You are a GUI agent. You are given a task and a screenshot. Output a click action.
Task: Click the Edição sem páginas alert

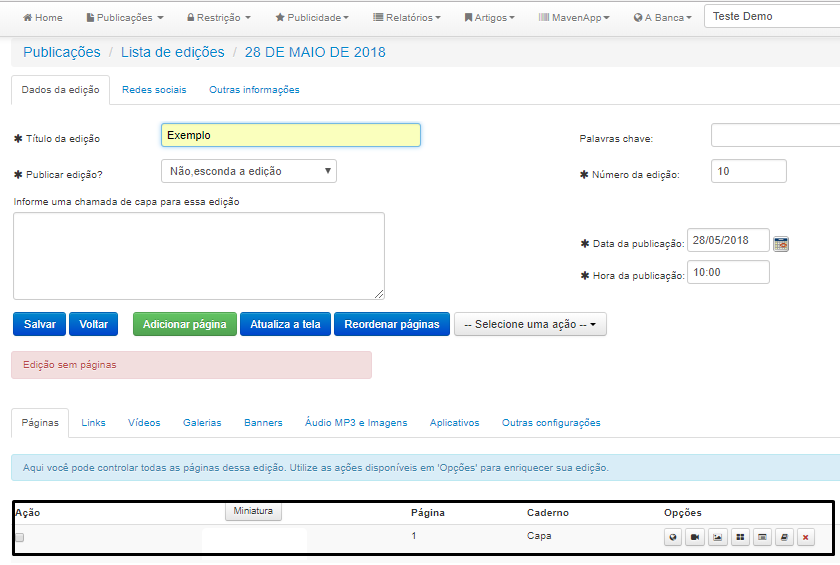192,365
